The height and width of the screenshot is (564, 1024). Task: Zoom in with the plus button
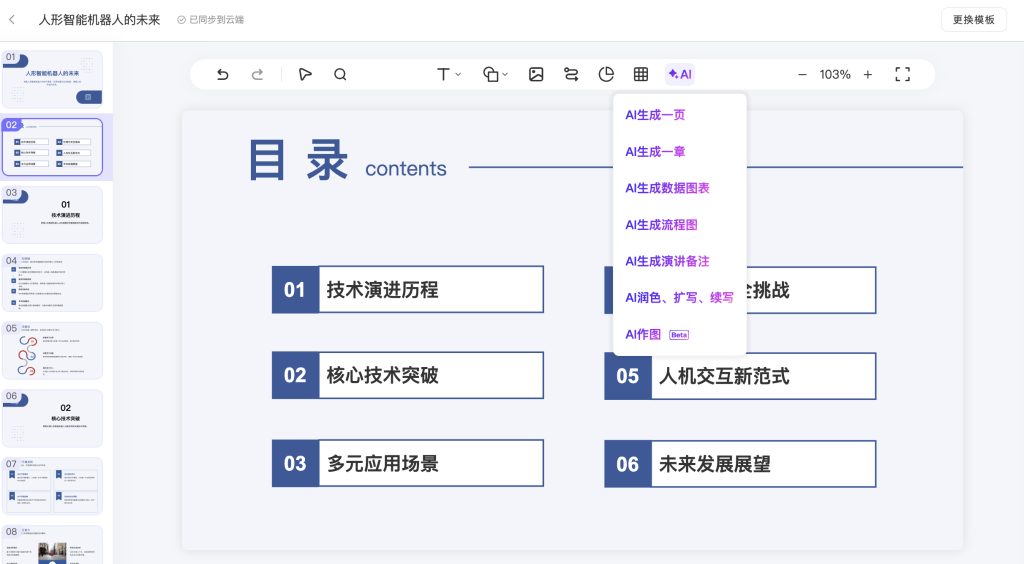pos(867,74)
